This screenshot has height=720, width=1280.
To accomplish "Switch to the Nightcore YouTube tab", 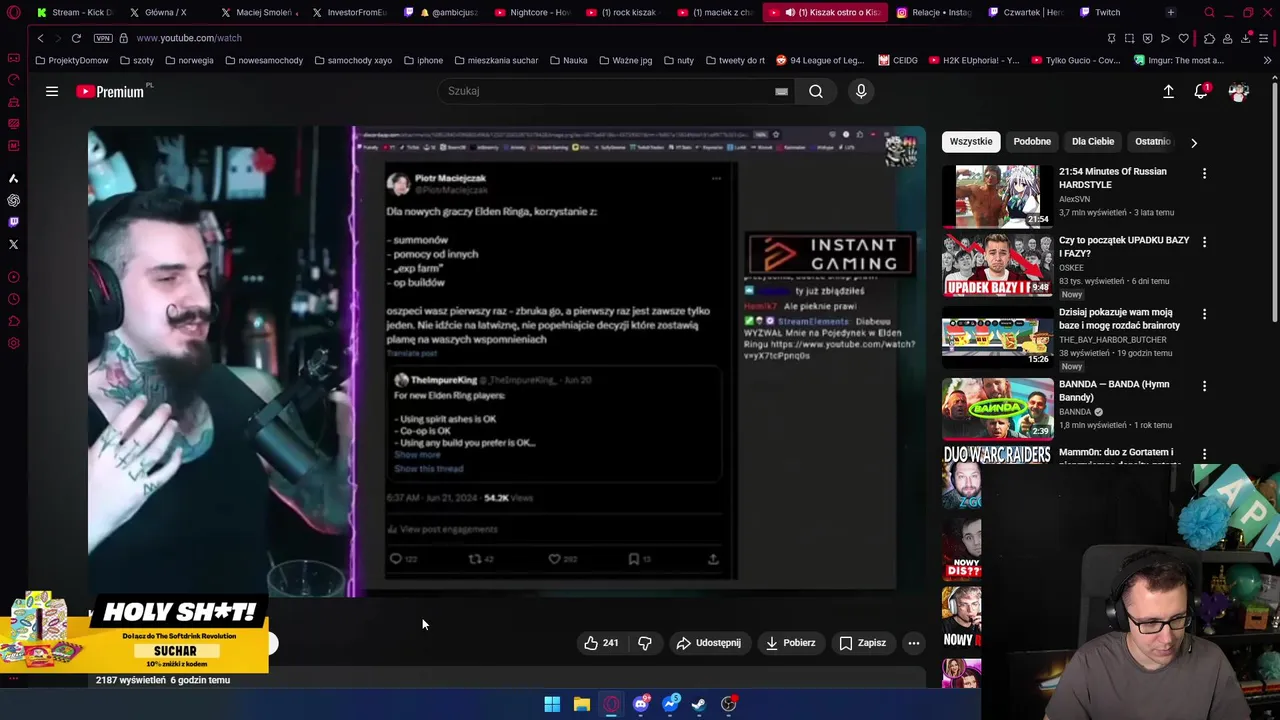I will click(531, 12).
